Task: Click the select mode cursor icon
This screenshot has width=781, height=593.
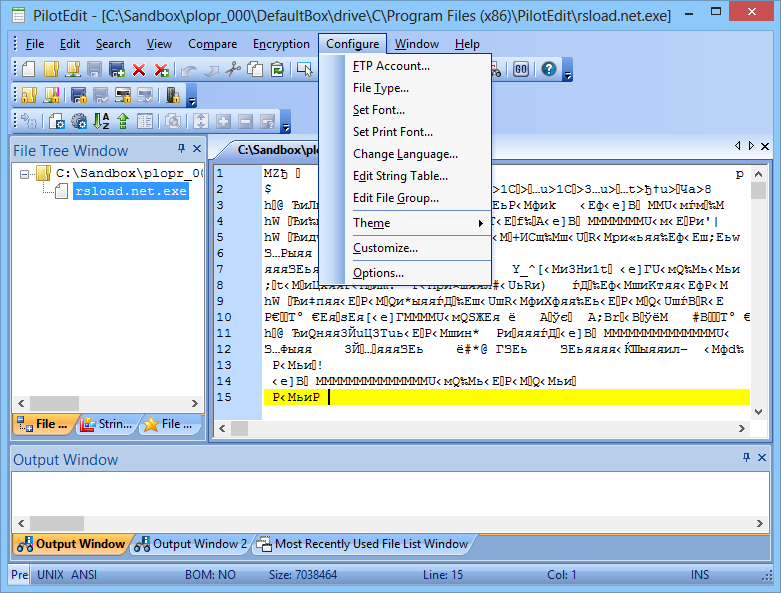Action: 304,69
